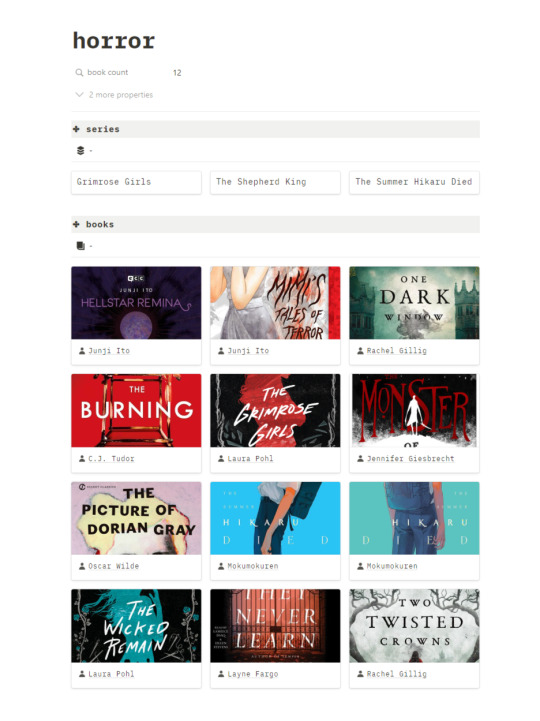540x721 pixels.
Task: Open The Monster book cover
Action: tap(414, 411)
